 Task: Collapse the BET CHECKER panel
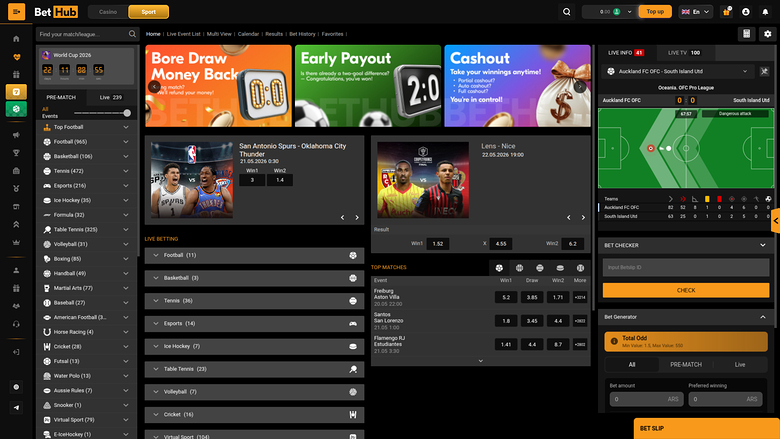[x=763, y=245]
